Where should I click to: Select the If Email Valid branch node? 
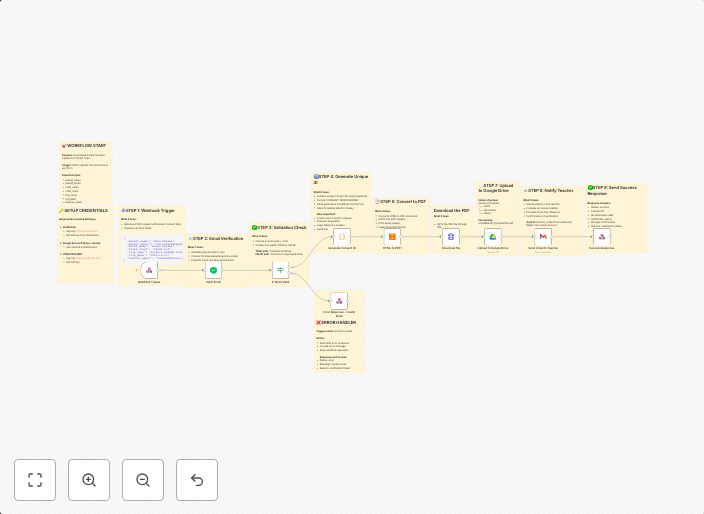pyautogui.click(x=281, y=270)
